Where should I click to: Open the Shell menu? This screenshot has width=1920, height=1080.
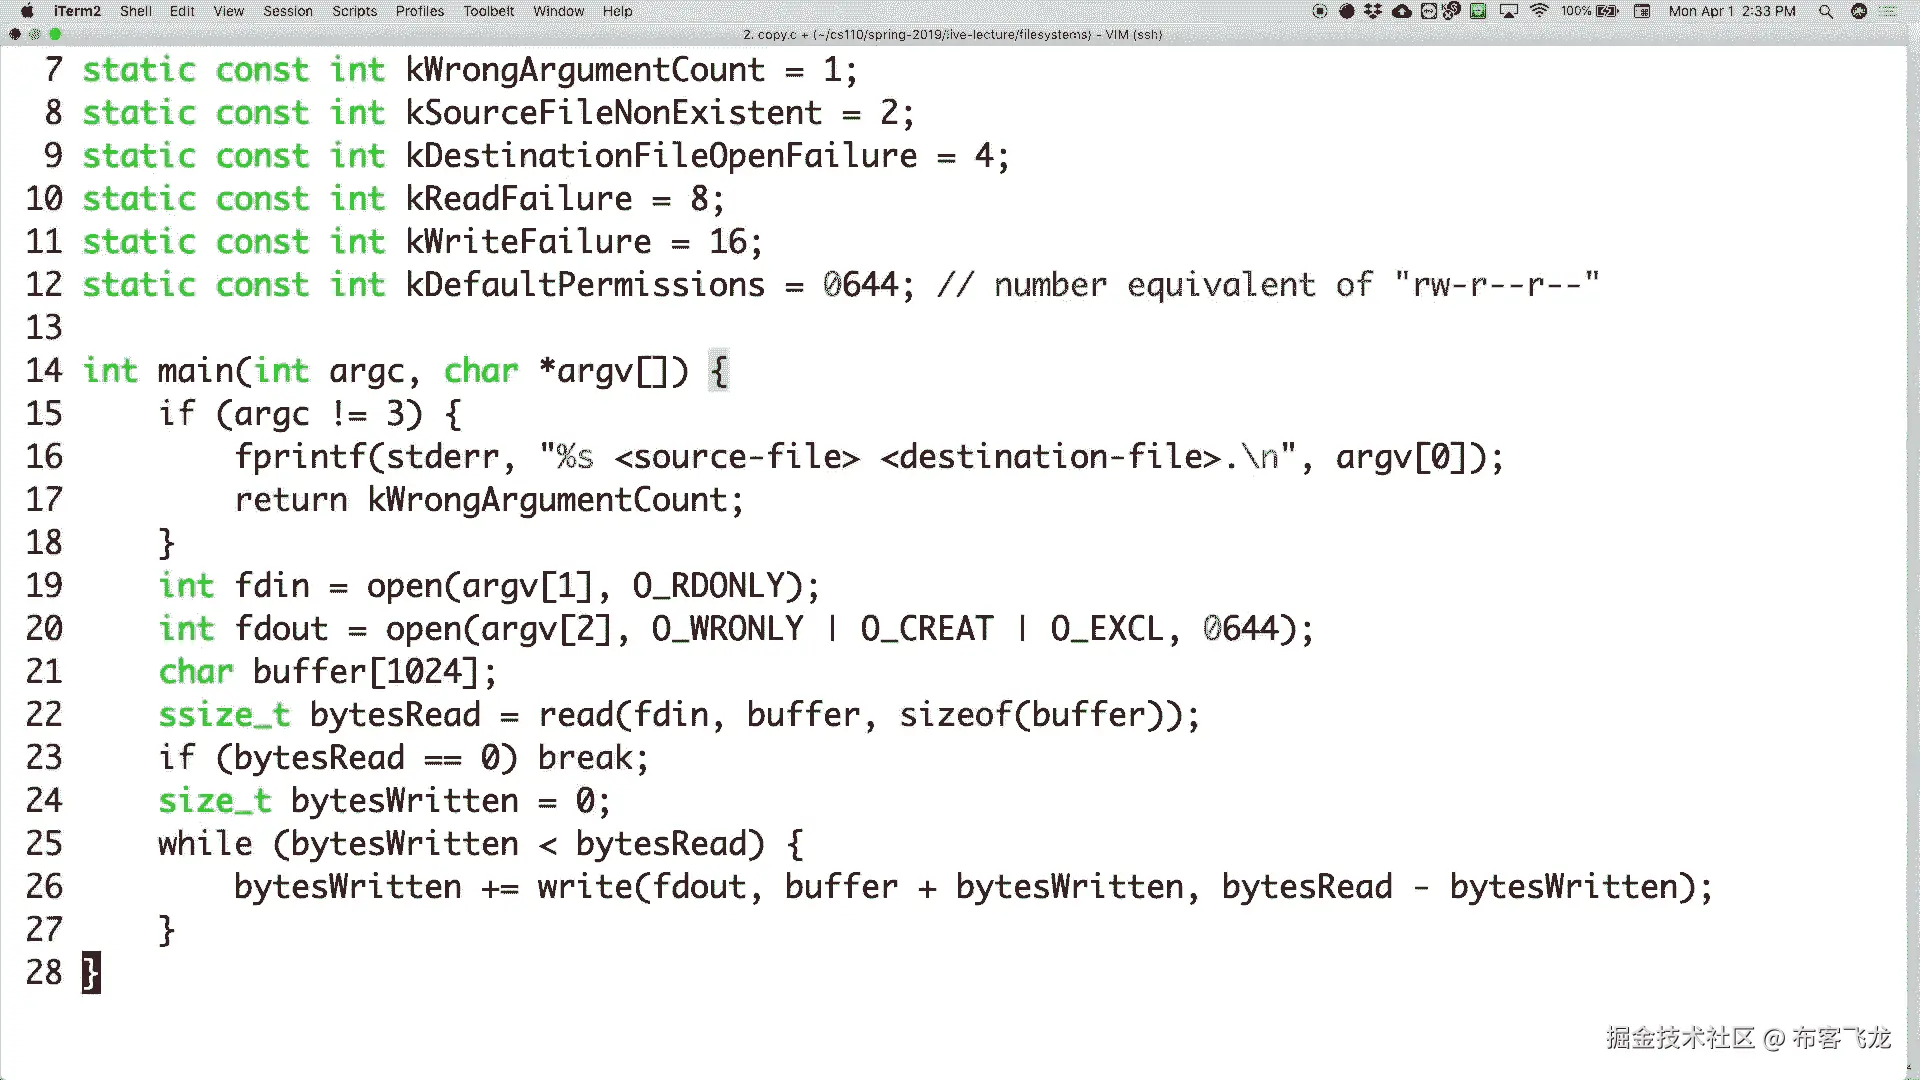pyautogui.click(x=136, y=11)
